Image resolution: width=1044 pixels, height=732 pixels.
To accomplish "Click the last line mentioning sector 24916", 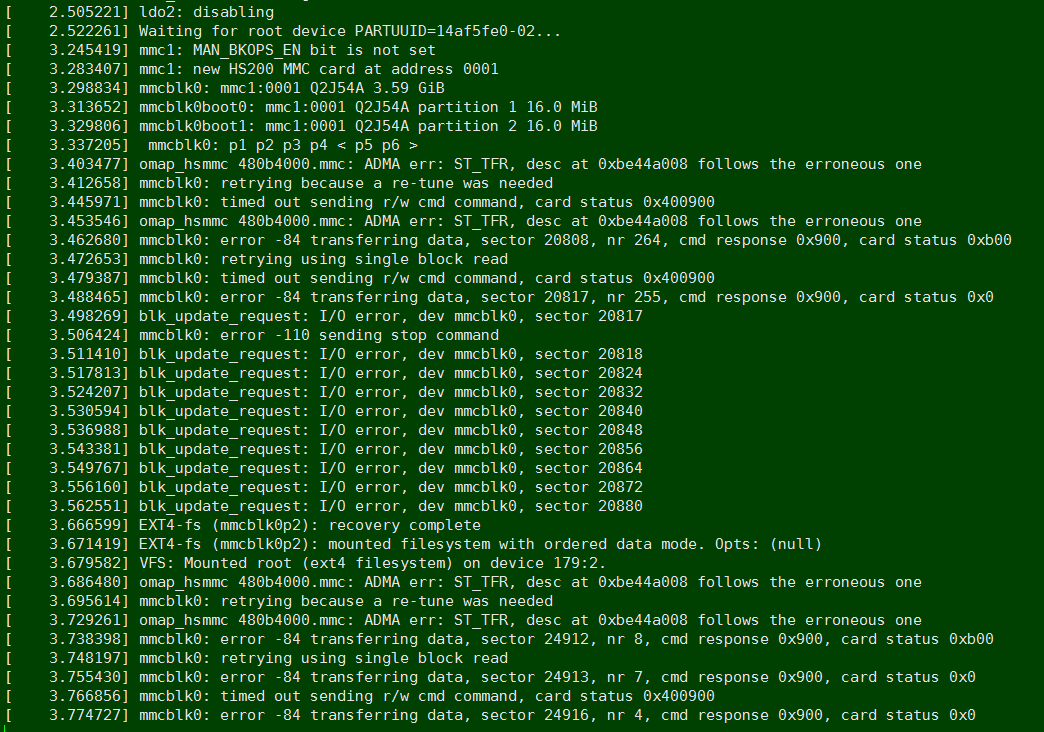I will coord(556,715).
